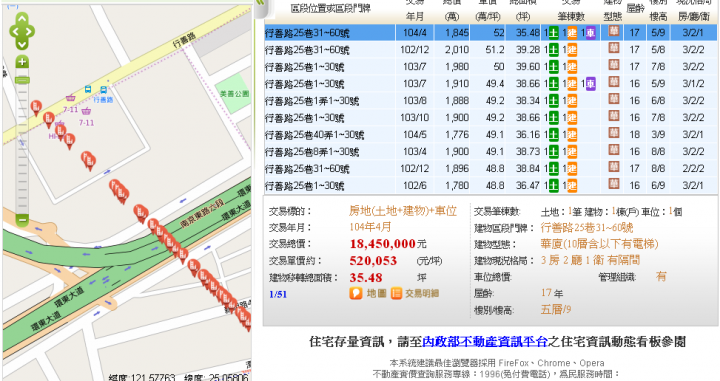This screenshot has height=381, width=720.
Task: Click the 華 building type icon in the 1,776 row
Action: pyautogui.click(x=613, y=133)
